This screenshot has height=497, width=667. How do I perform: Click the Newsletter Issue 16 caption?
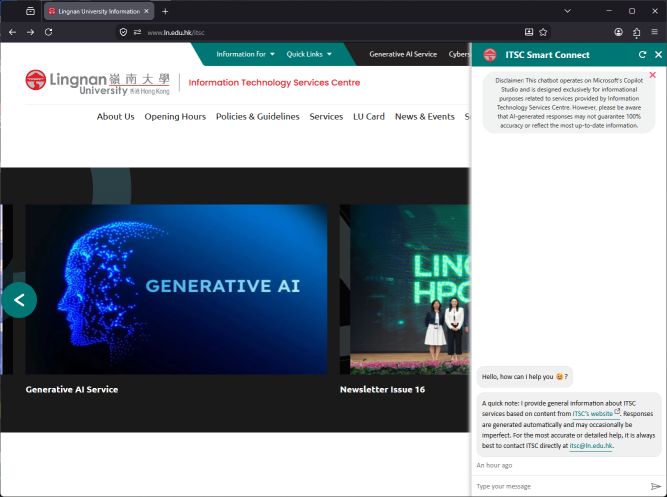click(382, 389)
